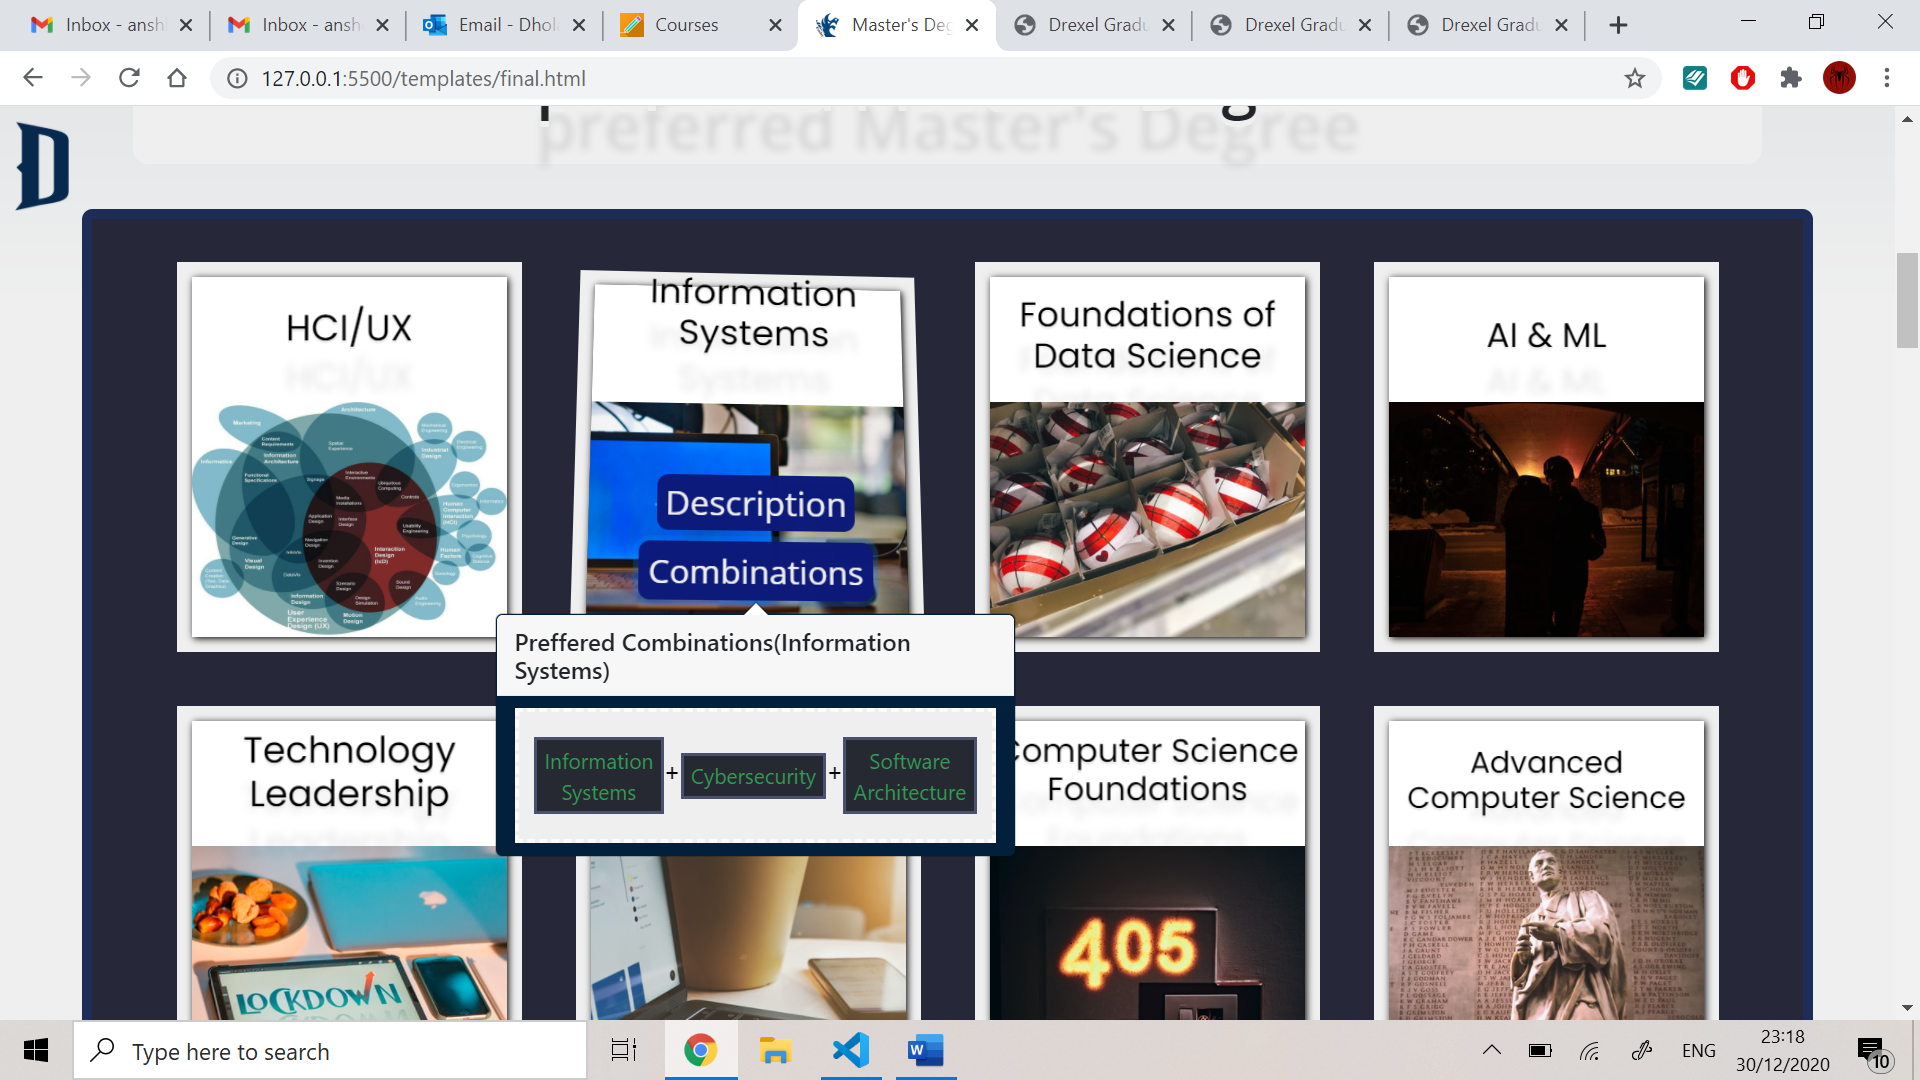Open the browser extensions puzzle icon
Screen dimensions: 1920x1080
click(1790, 78)
